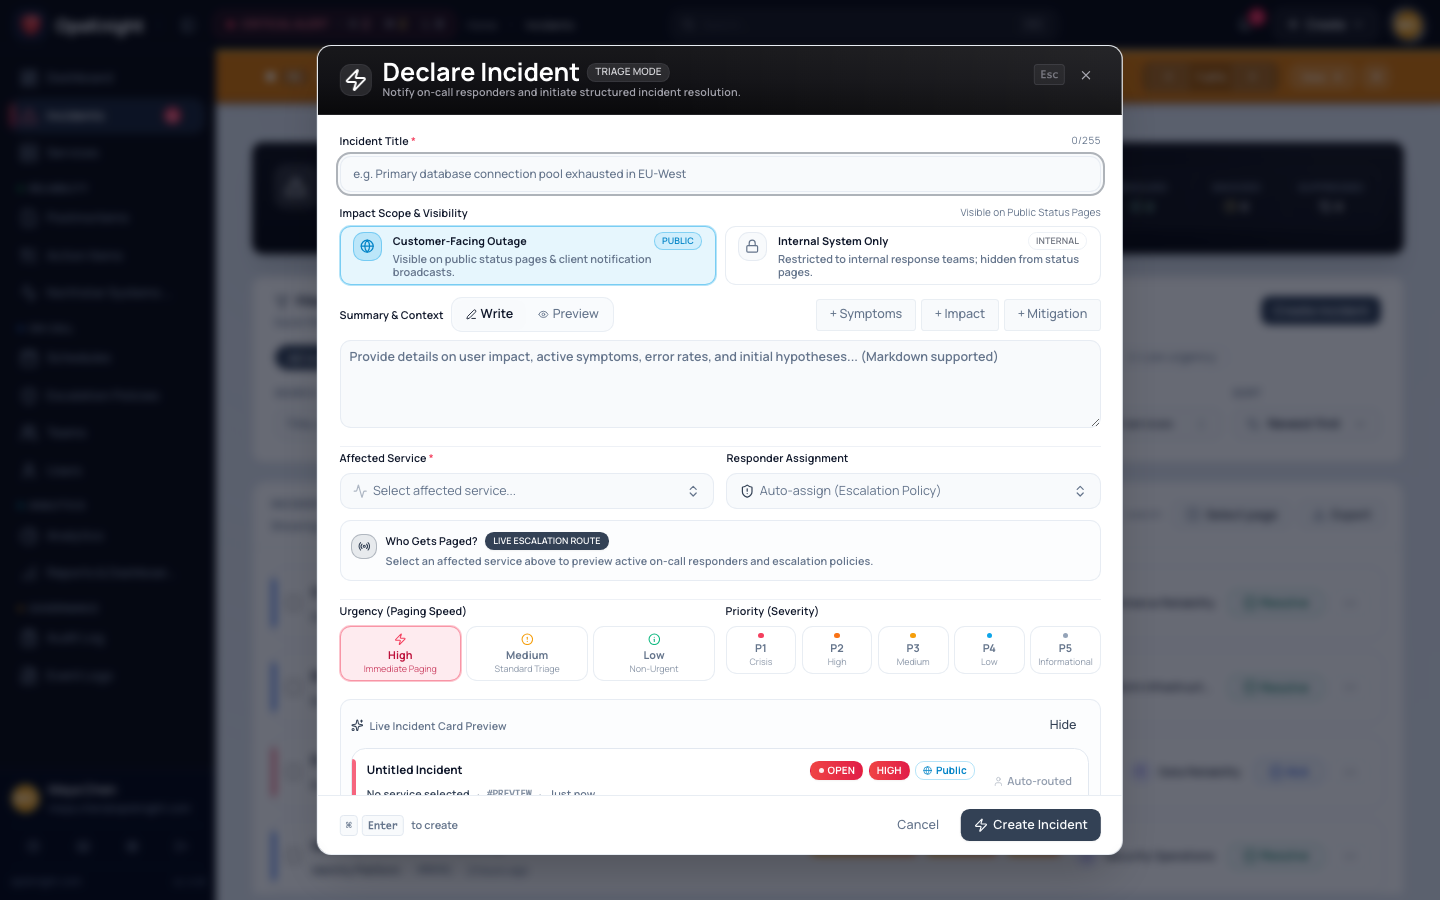Click the lock icon in Internal System Only
The image size is (1440, 900).
(752, 246)
